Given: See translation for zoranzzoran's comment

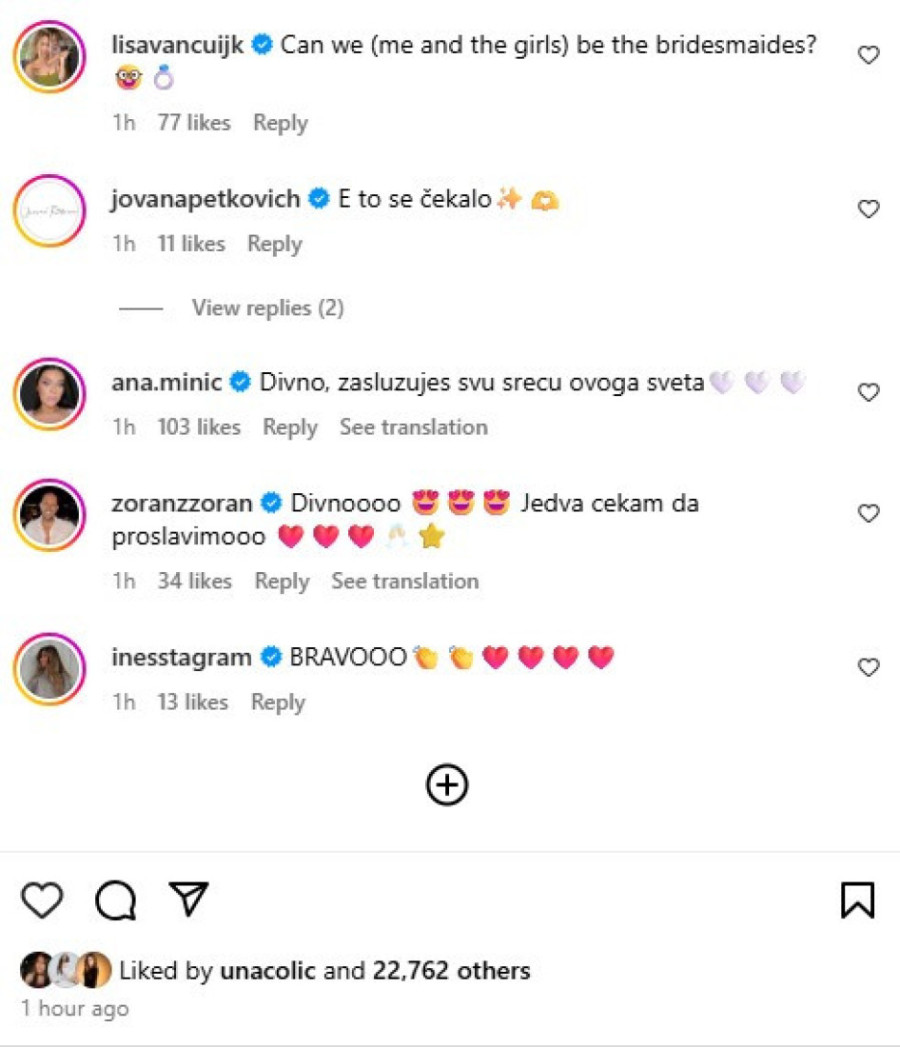Looking at the screenshot, I should [x=405, y=581].
